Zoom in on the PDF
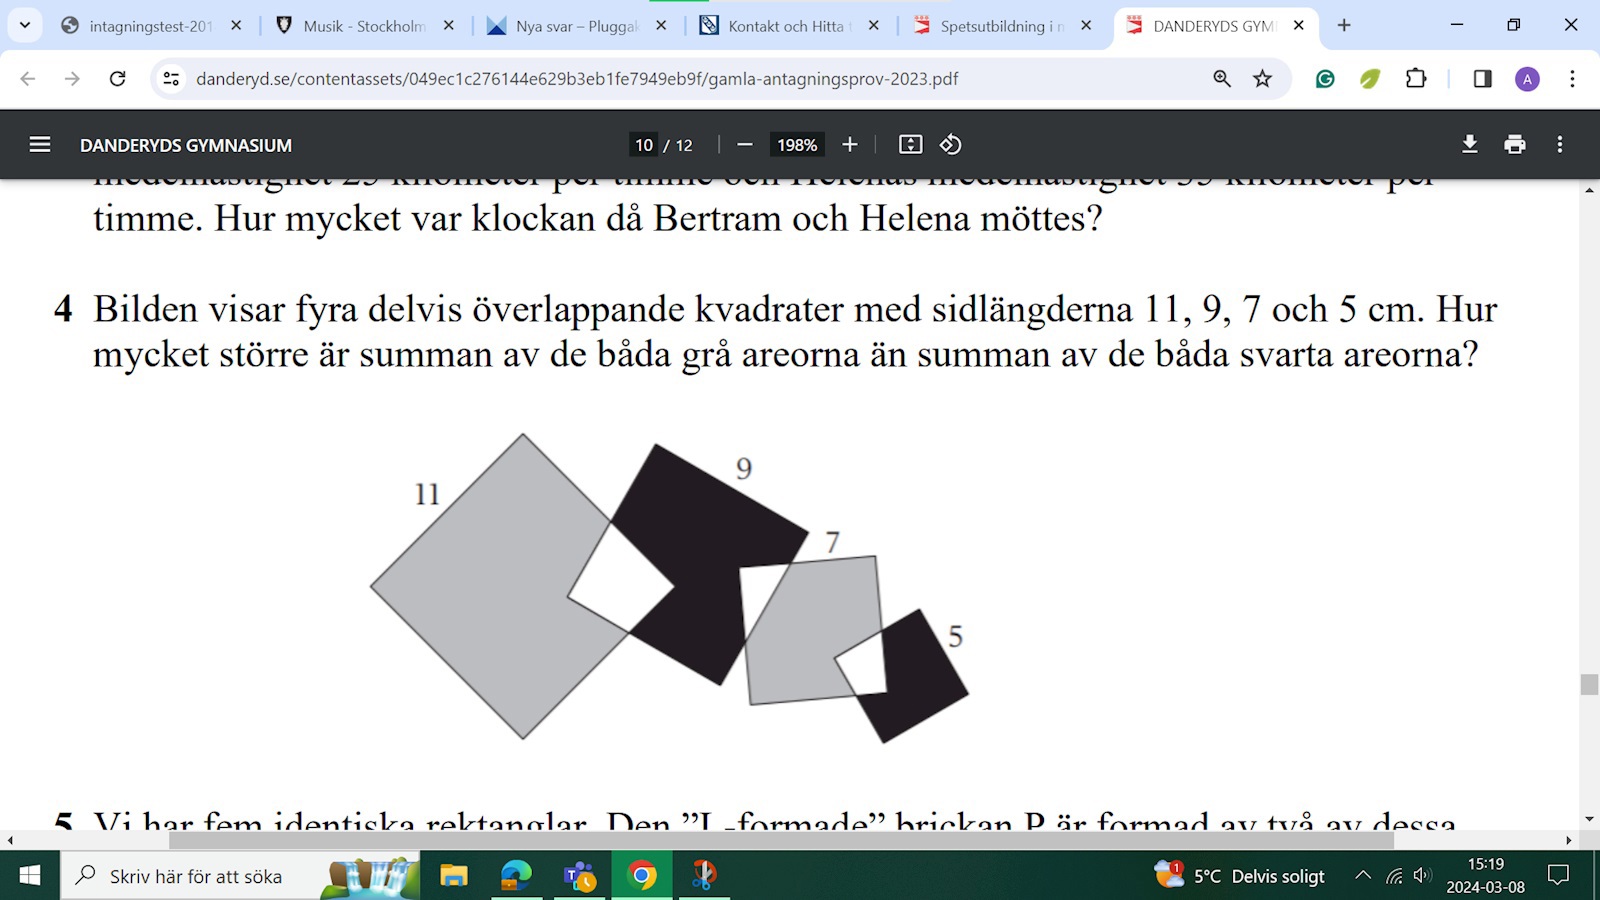Viewport: 1600px width, 900px height. [x=850, y=145]
